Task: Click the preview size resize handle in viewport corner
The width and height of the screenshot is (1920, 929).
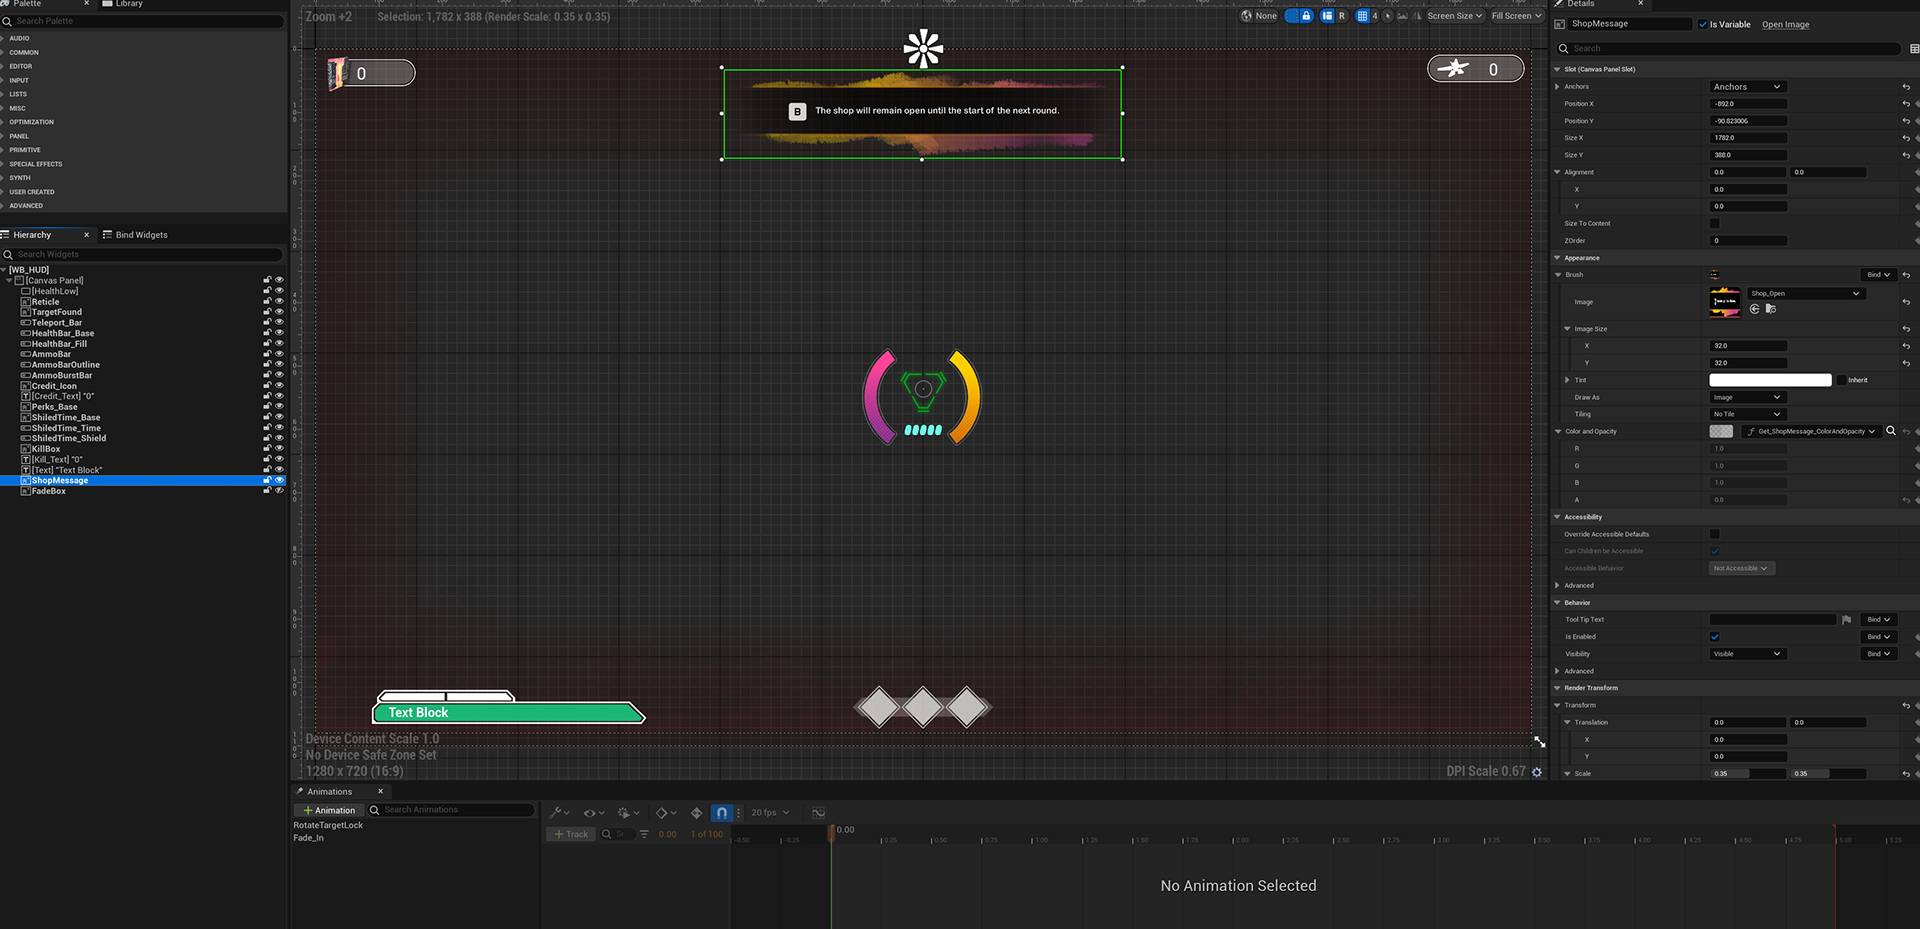Action: [1540, 741]
